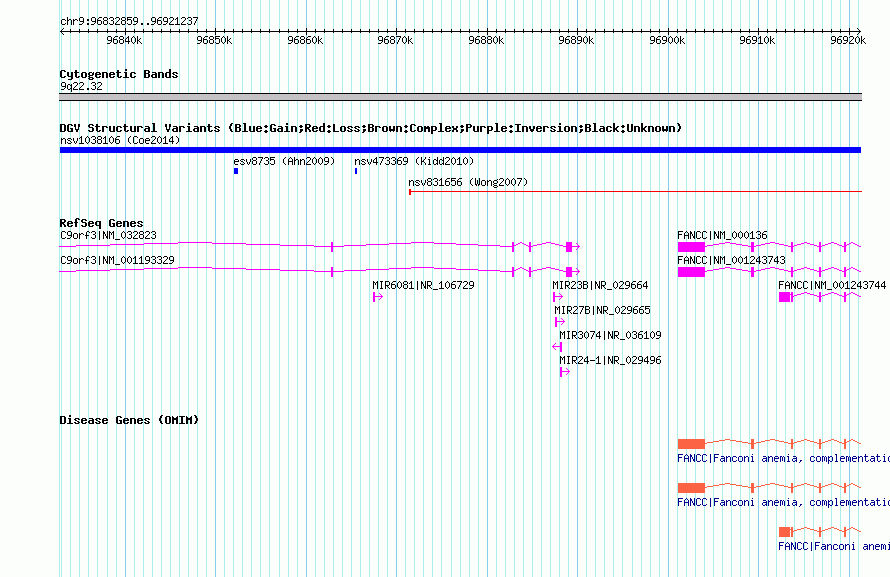Screen dimensions: 890x577
Task: Click the DGV Structural Variants track title
Action: (371, 128)
